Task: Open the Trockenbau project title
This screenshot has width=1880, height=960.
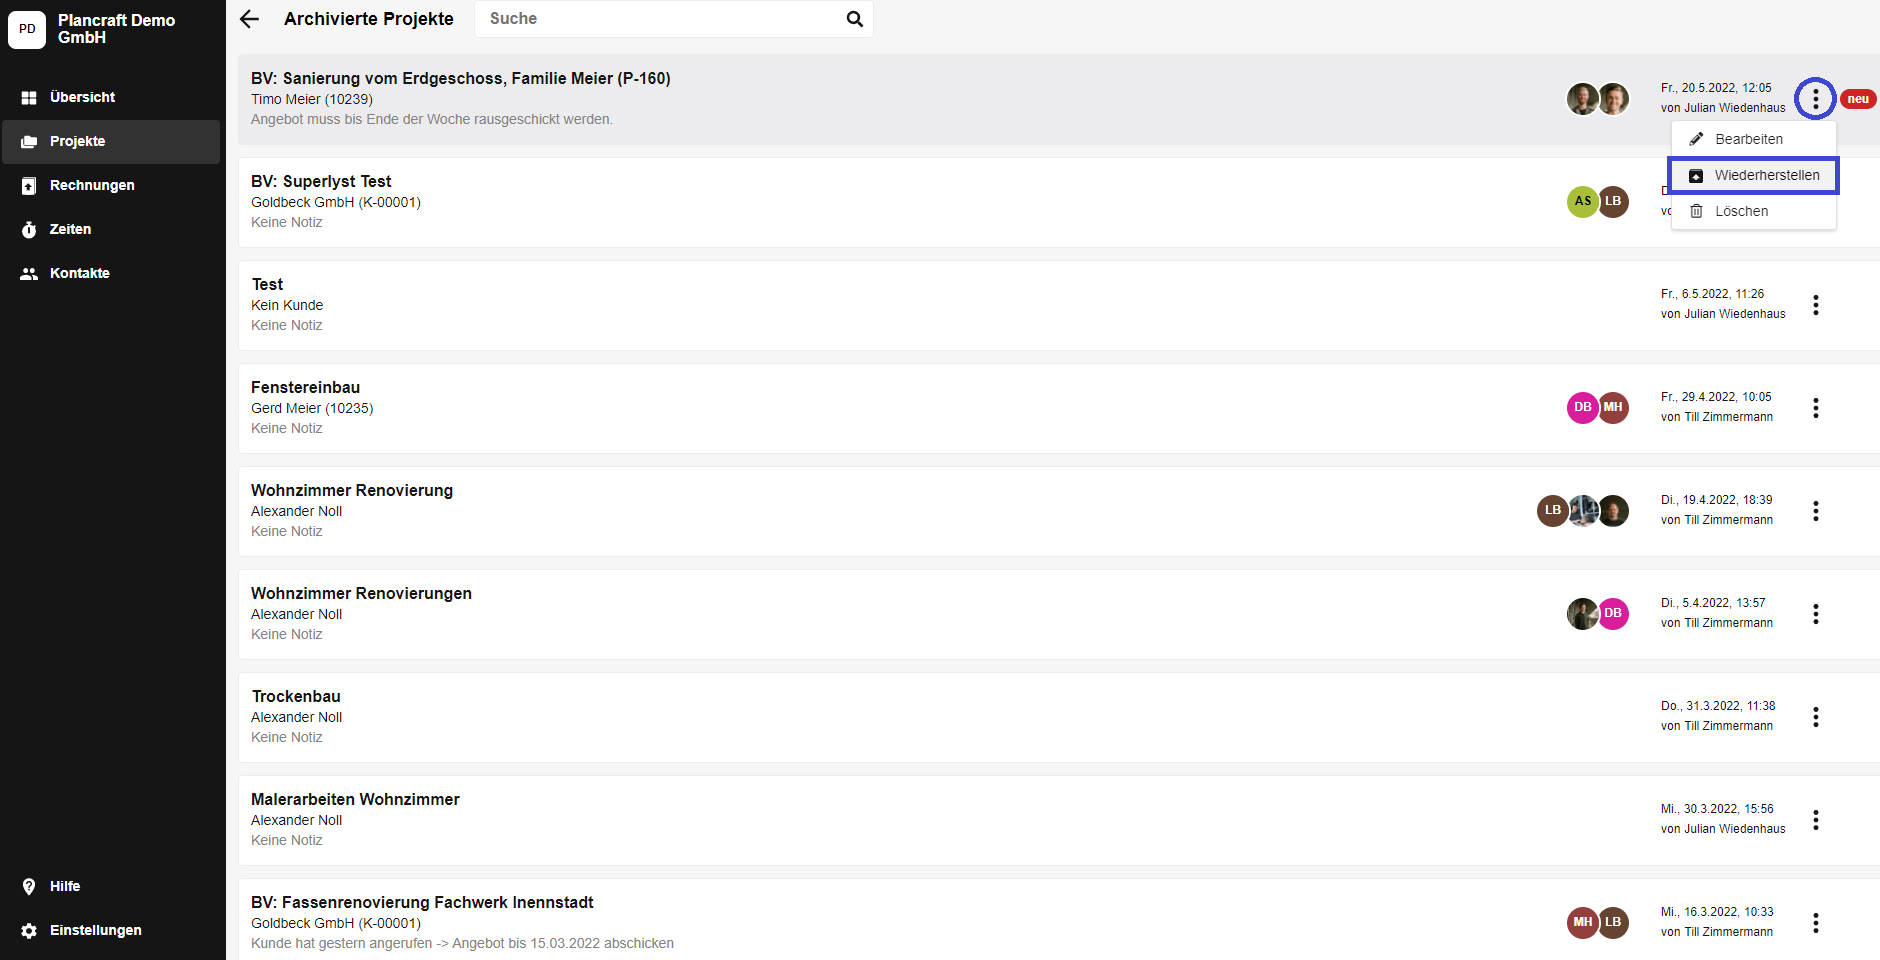Action: point(296,697)
